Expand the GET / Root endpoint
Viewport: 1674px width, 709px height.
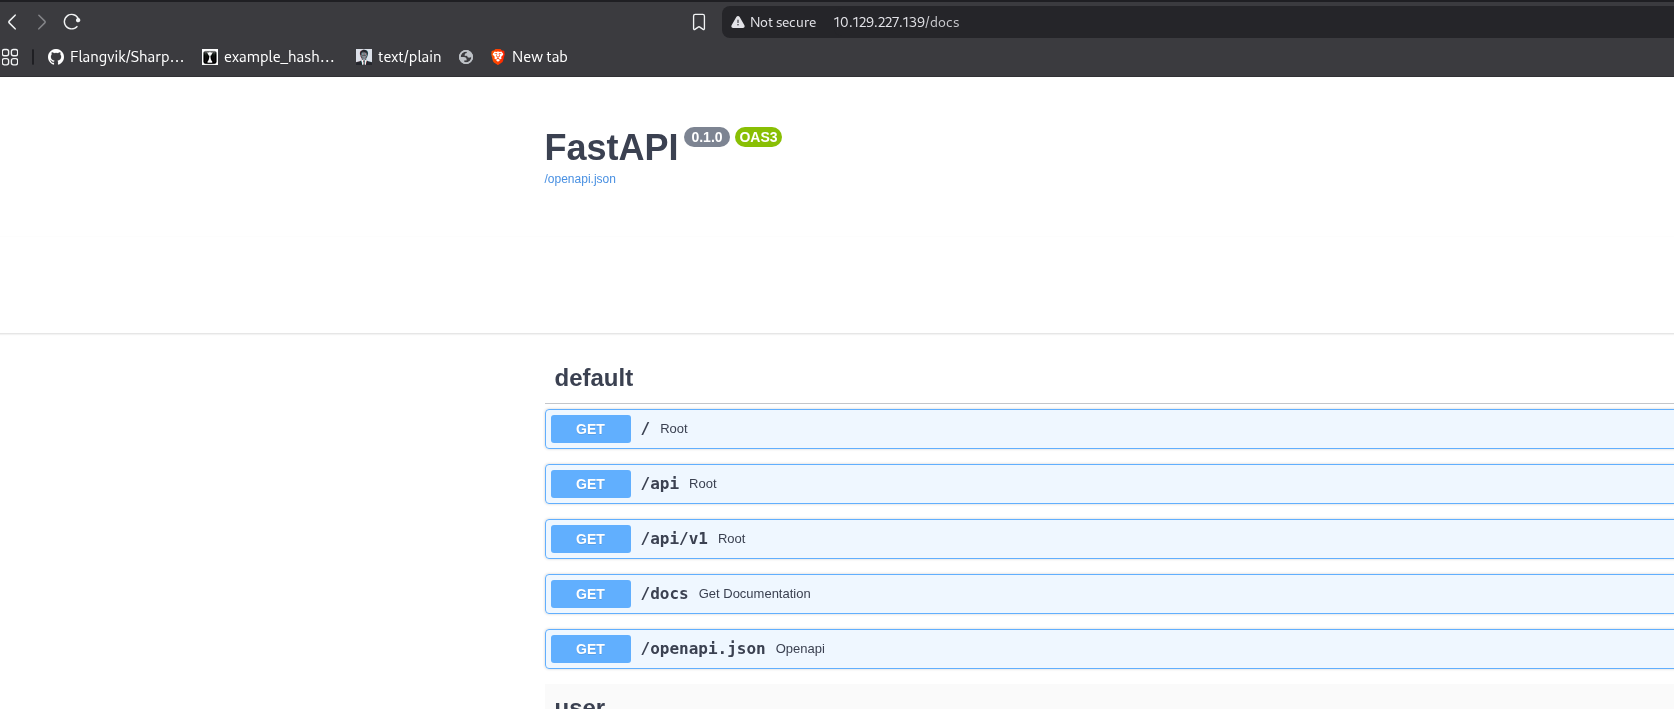click(1109, 429)
